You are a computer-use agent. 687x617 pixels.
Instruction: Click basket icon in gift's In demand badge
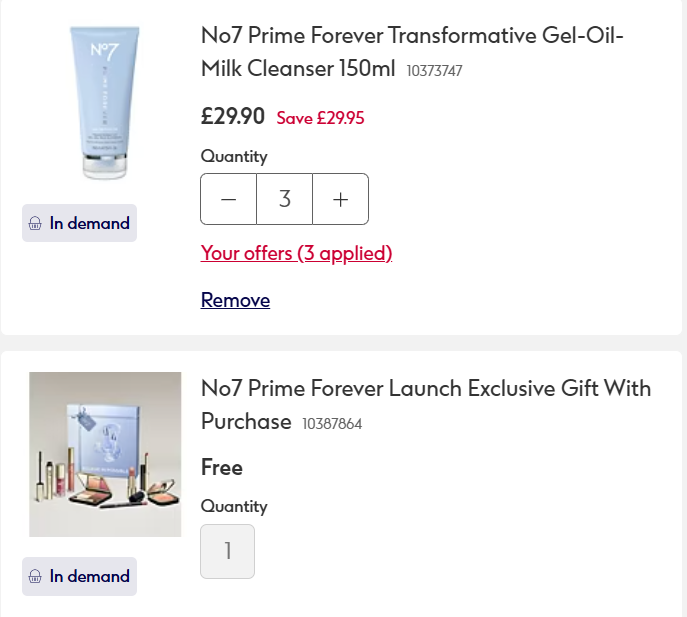[36, 577]
